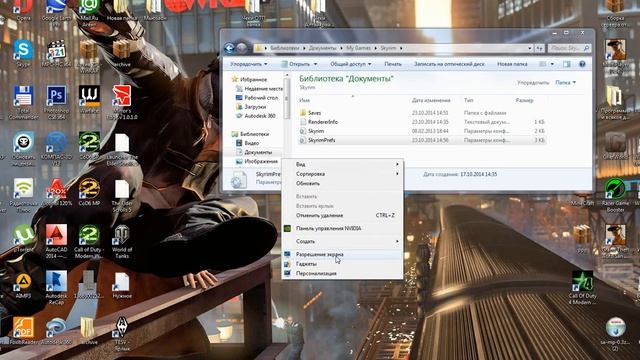Image resolution: width=640 pixels, height=360 pixels.
Task: Open the Сортировка context submenu
Action: [342, 174]
